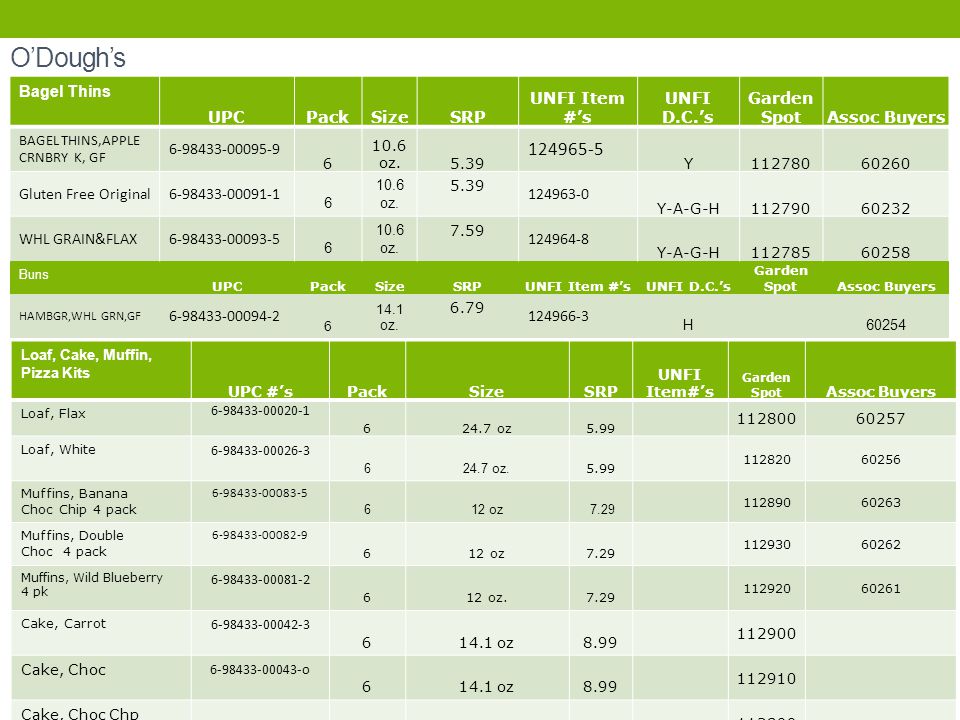Select 24.7 oz size in Loaf, Flax row
960x720 pixels.
coord(487,429)
